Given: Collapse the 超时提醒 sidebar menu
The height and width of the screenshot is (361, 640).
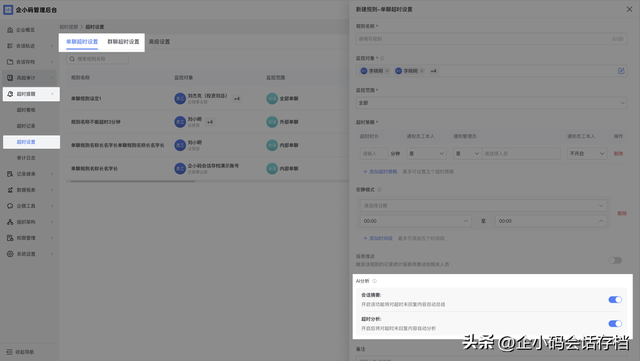Looking at the screenshot, I should [x=52, y=94].
